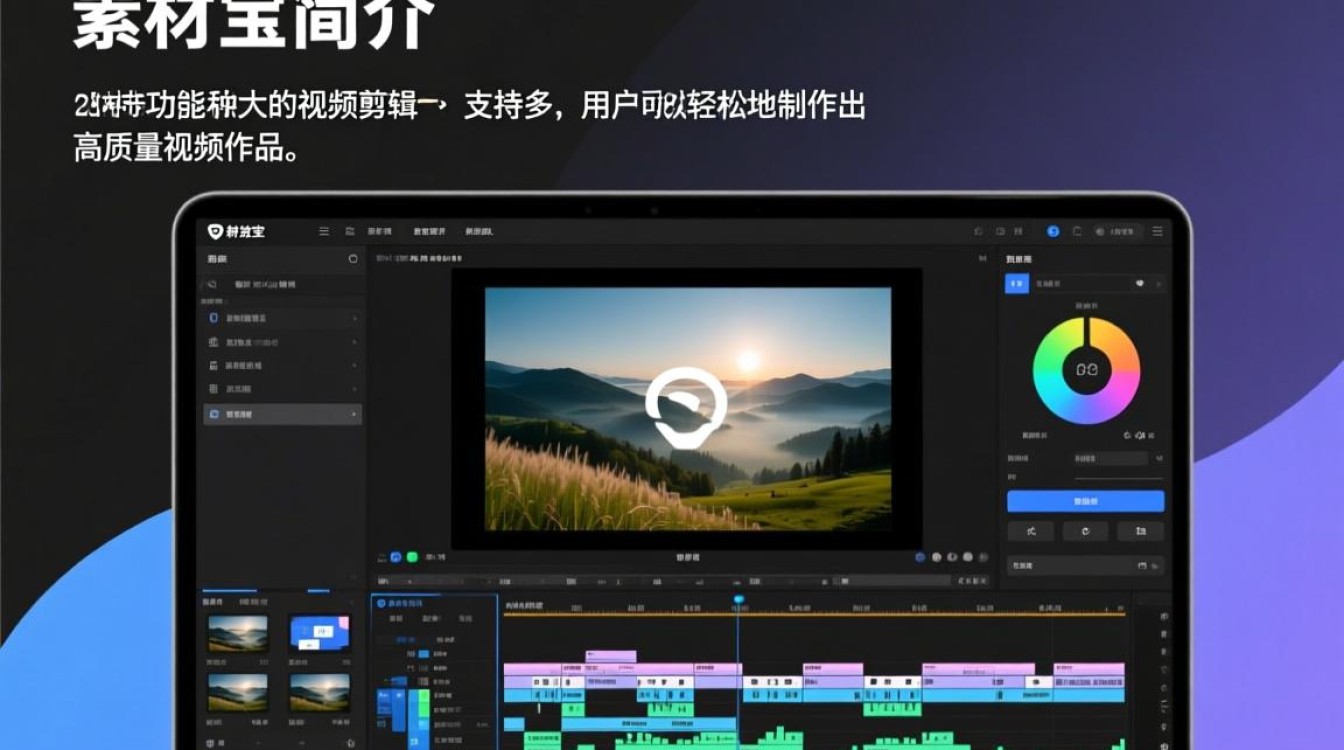The width and height of the screenshot is (1344, 750).
Task: Click the rightmost icon button under the blue button
Action: click(1141, 531)
